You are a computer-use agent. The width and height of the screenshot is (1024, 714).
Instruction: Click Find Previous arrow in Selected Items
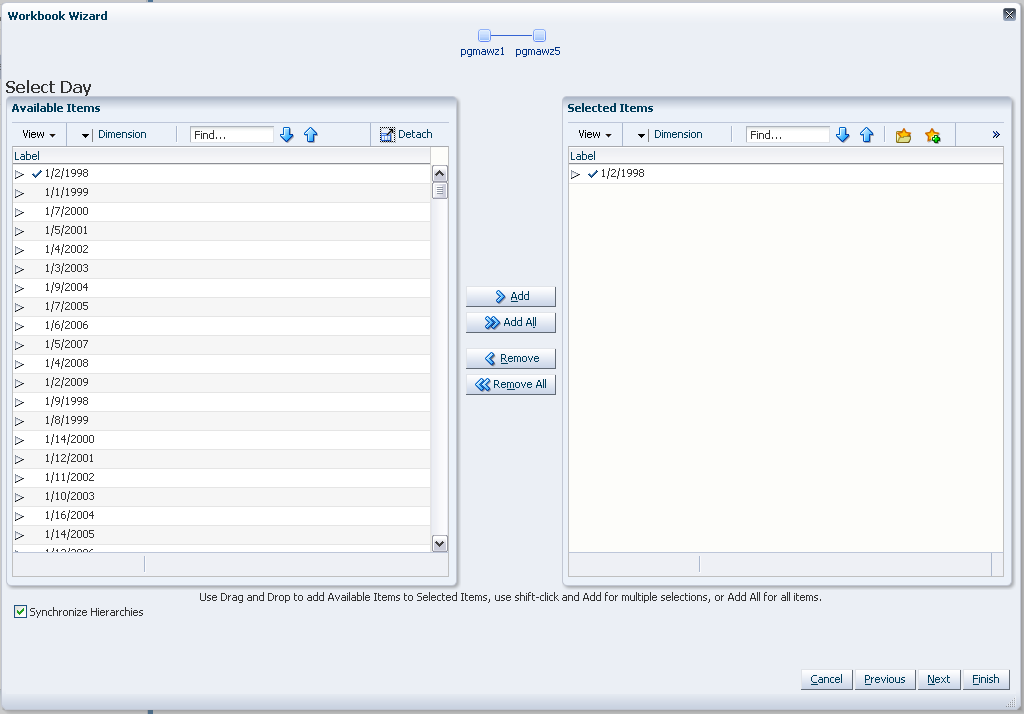coord(867,135)
